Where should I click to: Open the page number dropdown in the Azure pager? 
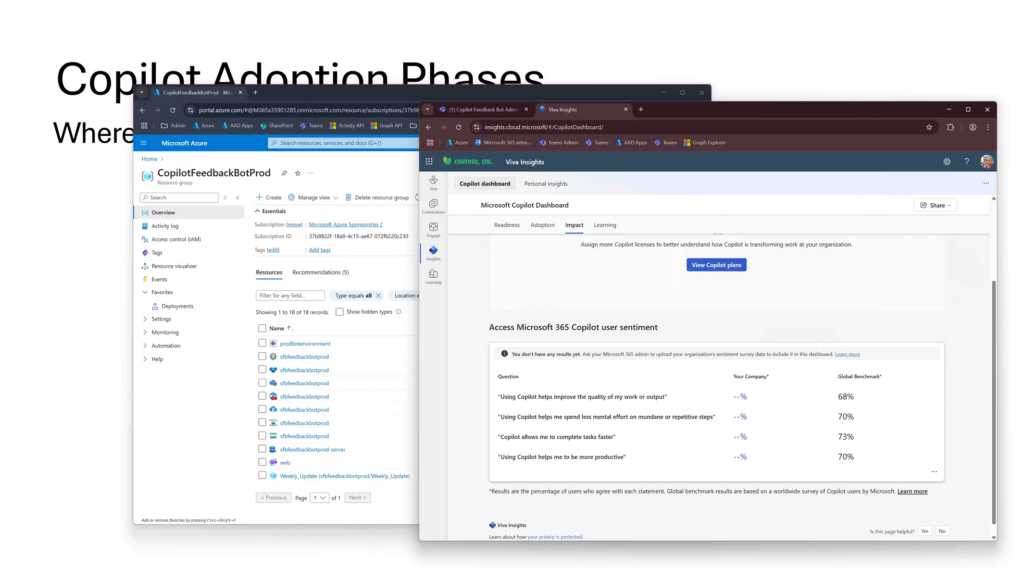pos(319,497)
